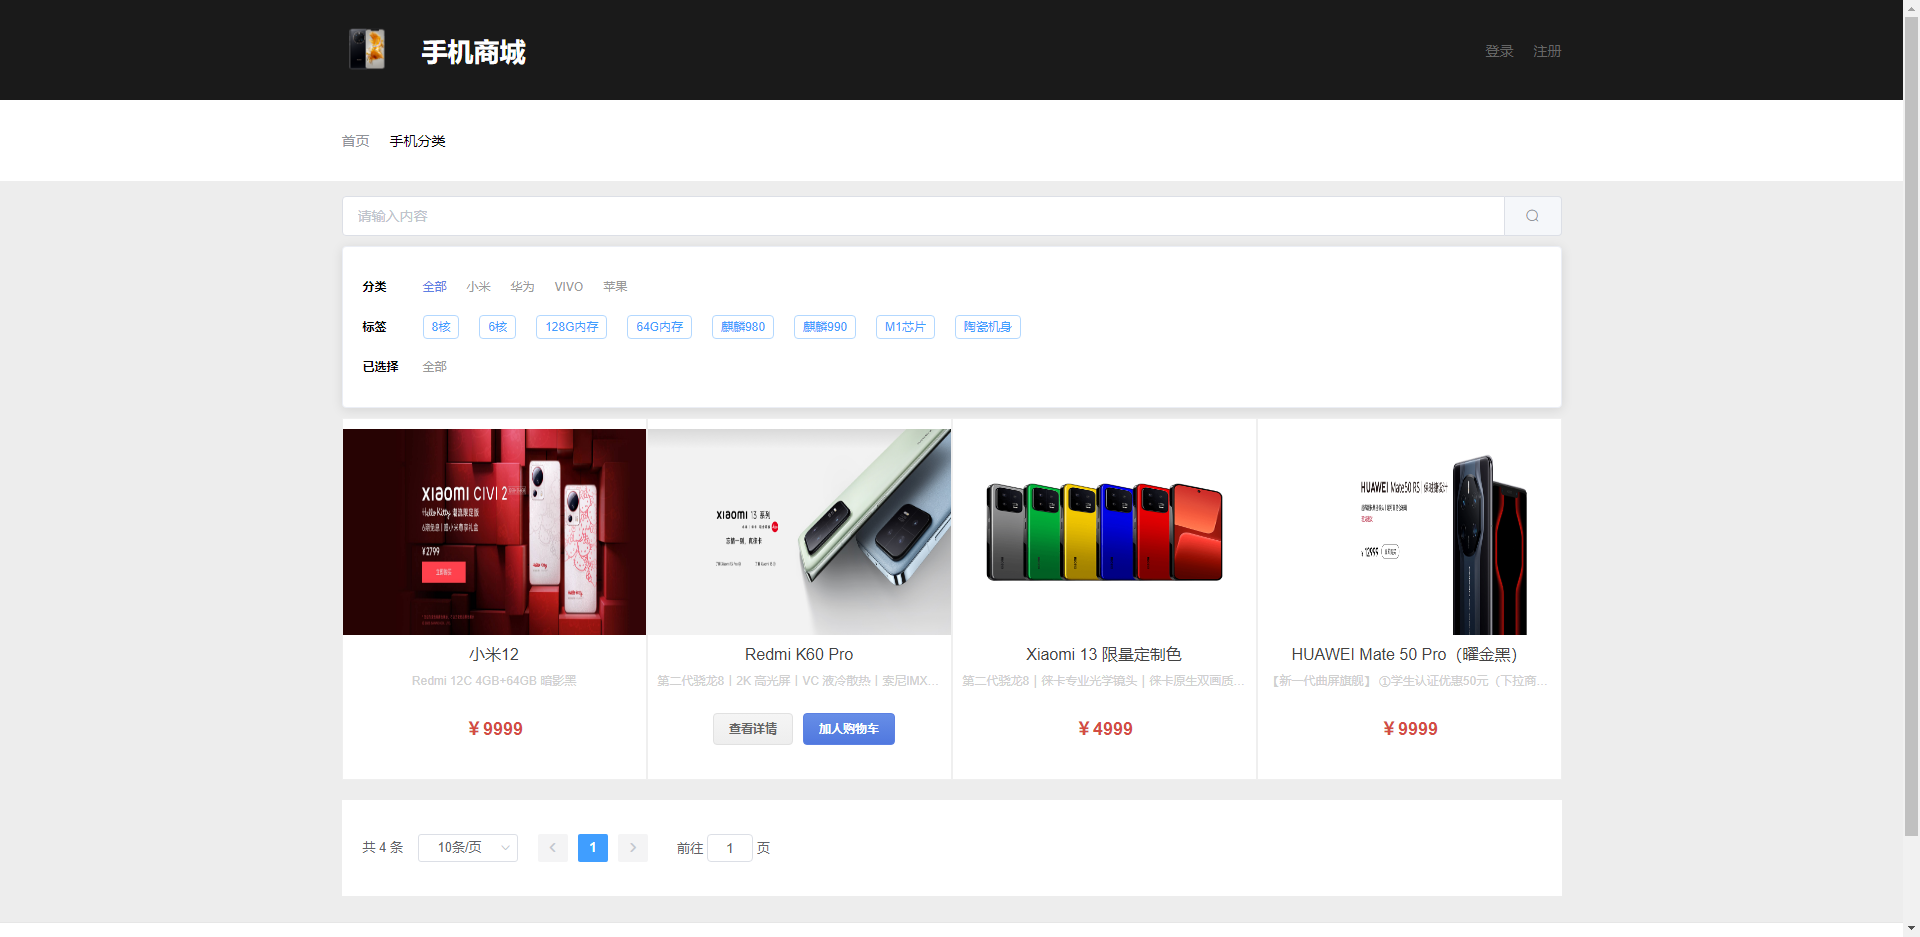Click the 登录 link
Image resolution: width=1920 pixels, height=937 pixels.
[1499, 51]
